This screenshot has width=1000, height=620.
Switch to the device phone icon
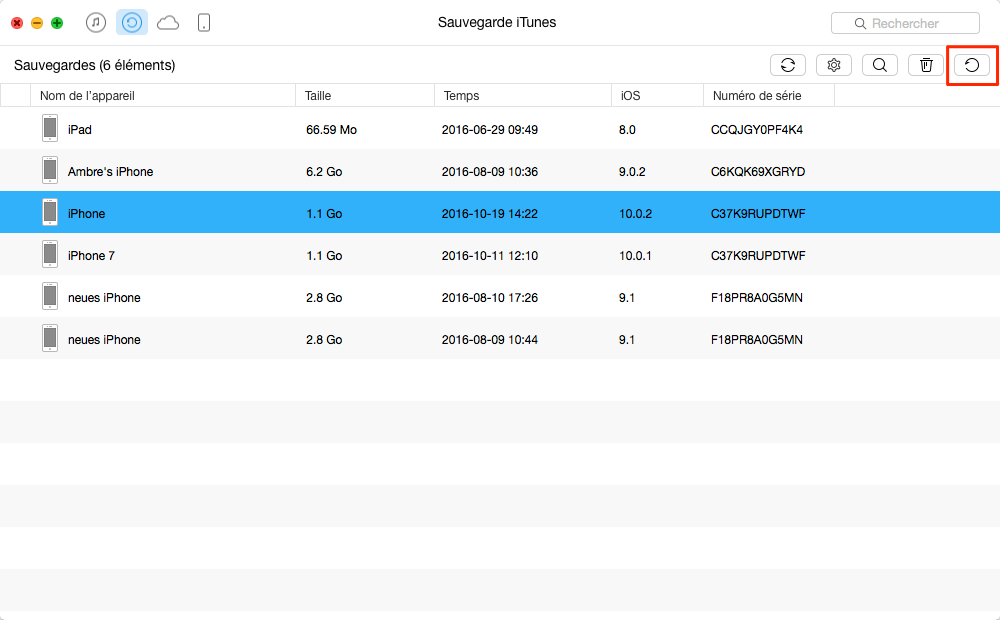pyautogui.click(x=203, y=23)
